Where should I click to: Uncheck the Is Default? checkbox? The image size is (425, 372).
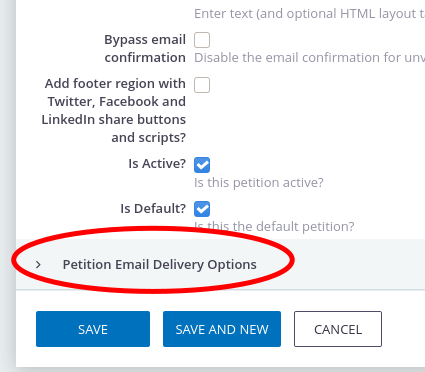click(202, 209)
